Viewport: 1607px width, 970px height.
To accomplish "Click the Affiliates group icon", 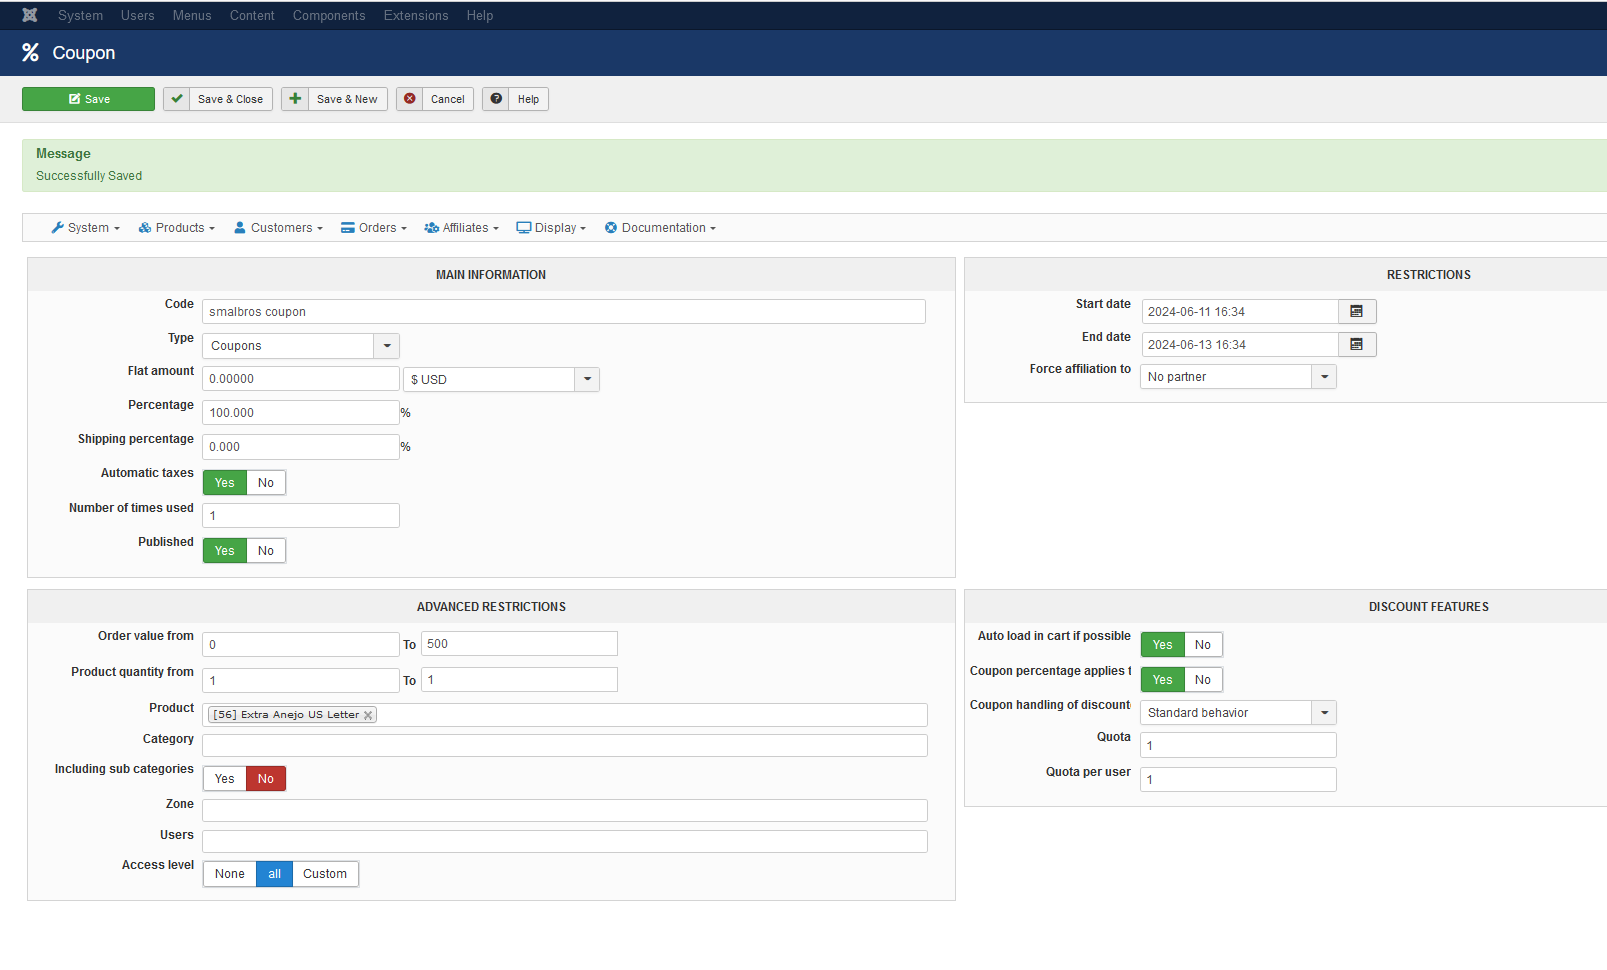I will (x=432, y=228).
